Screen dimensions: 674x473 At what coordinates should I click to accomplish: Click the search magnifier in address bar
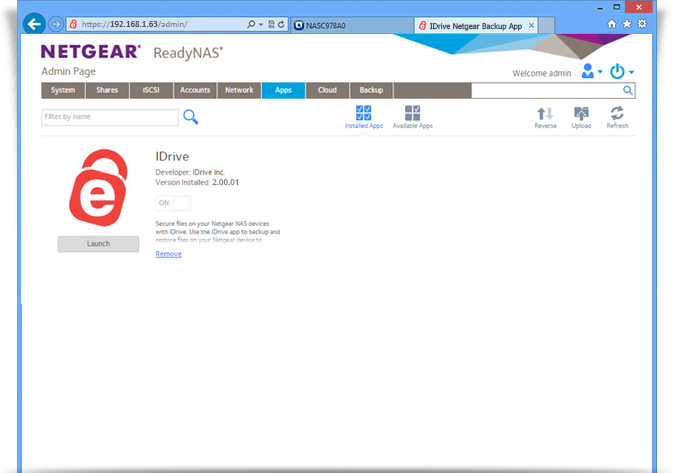coord(251,25)
